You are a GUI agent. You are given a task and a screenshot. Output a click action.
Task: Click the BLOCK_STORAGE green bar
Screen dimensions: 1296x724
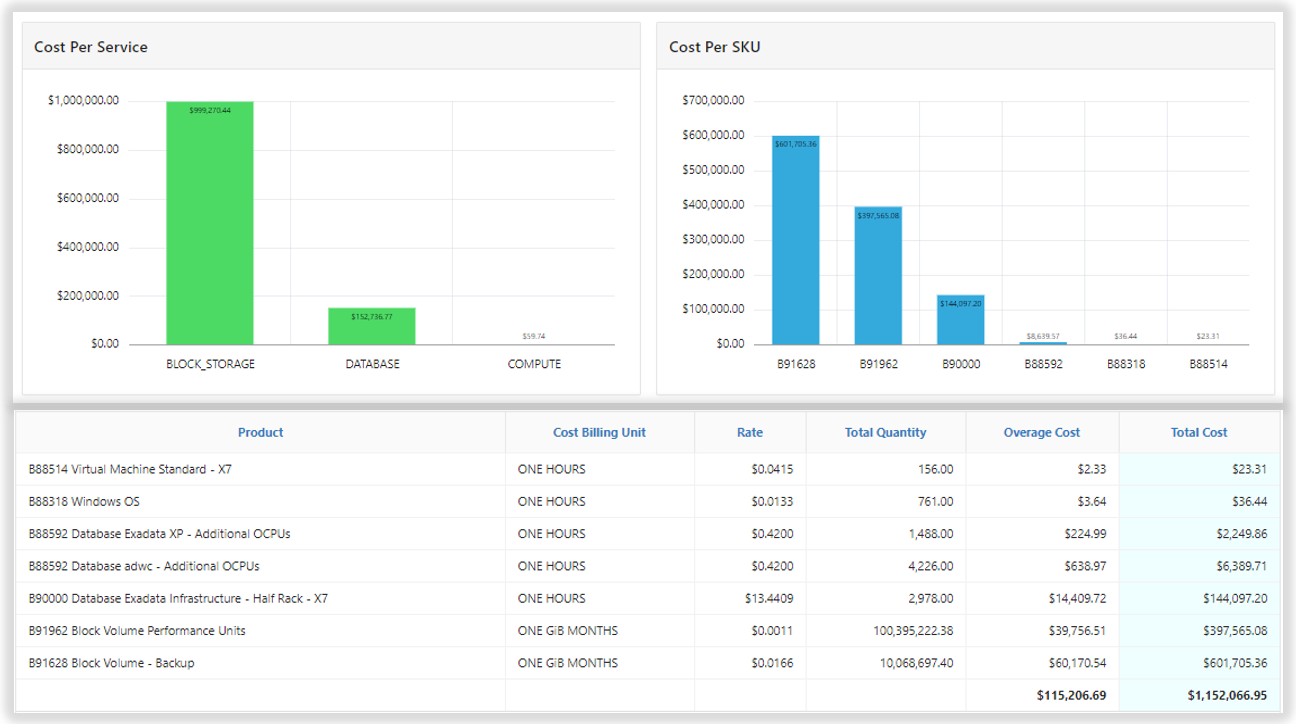point(210,223)
